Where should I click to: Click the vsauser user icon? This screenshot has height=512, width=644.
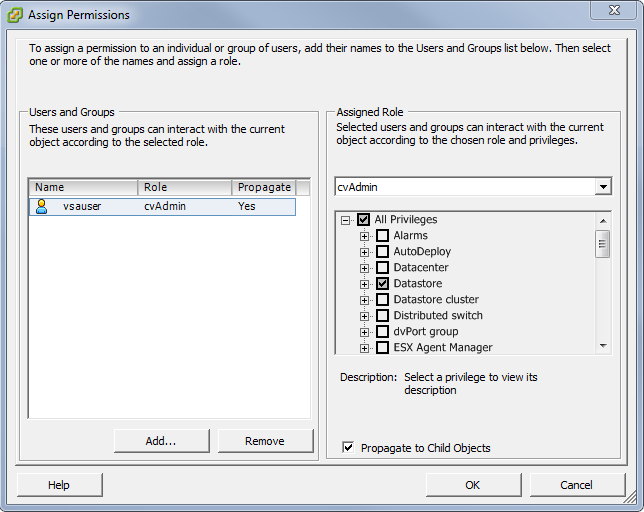pyautogui.click(x=42, y=206)
